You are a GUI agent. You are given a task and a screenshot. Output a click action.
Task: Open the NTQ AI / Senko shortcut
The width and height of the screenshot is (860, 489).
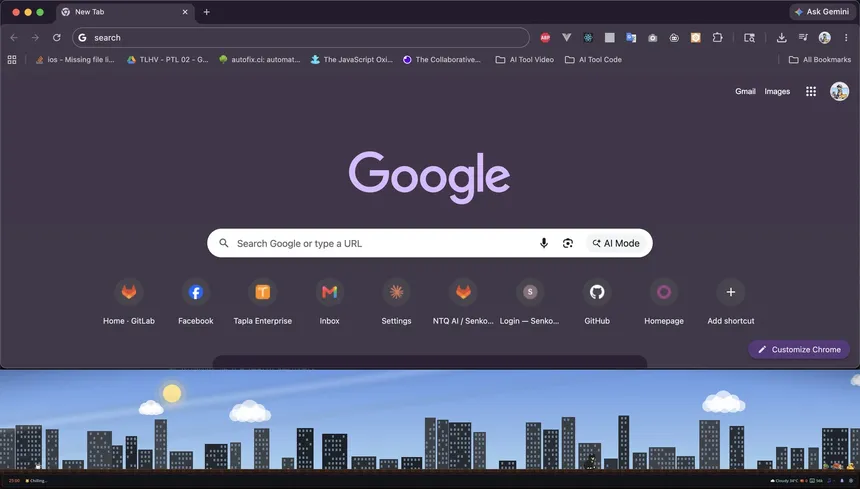(463, 302)
